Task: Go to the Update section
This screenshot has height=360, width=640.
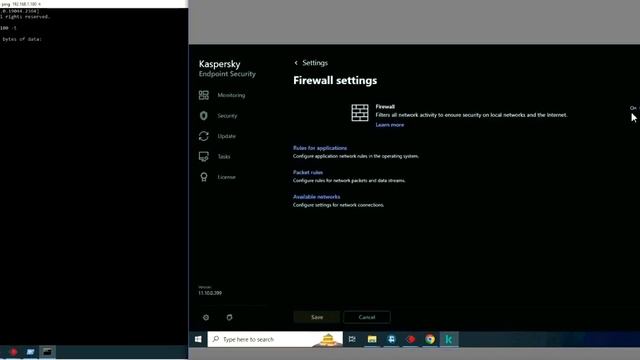Action: 217,136
